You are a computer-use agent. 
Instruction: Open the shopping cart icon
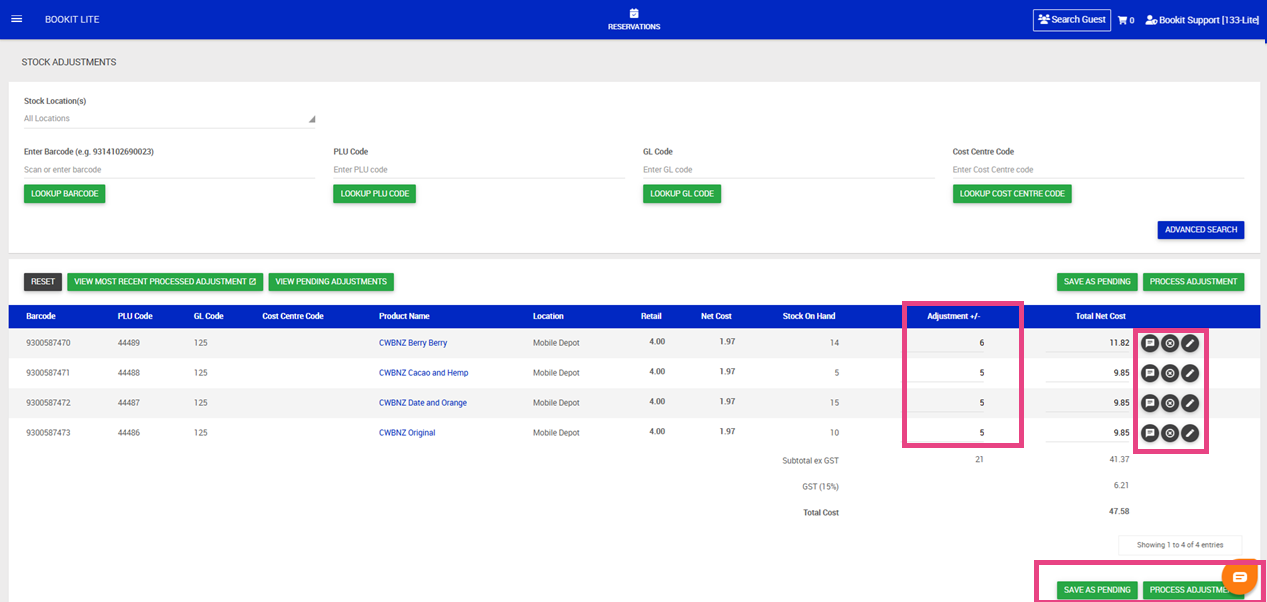coord(1122,20)
